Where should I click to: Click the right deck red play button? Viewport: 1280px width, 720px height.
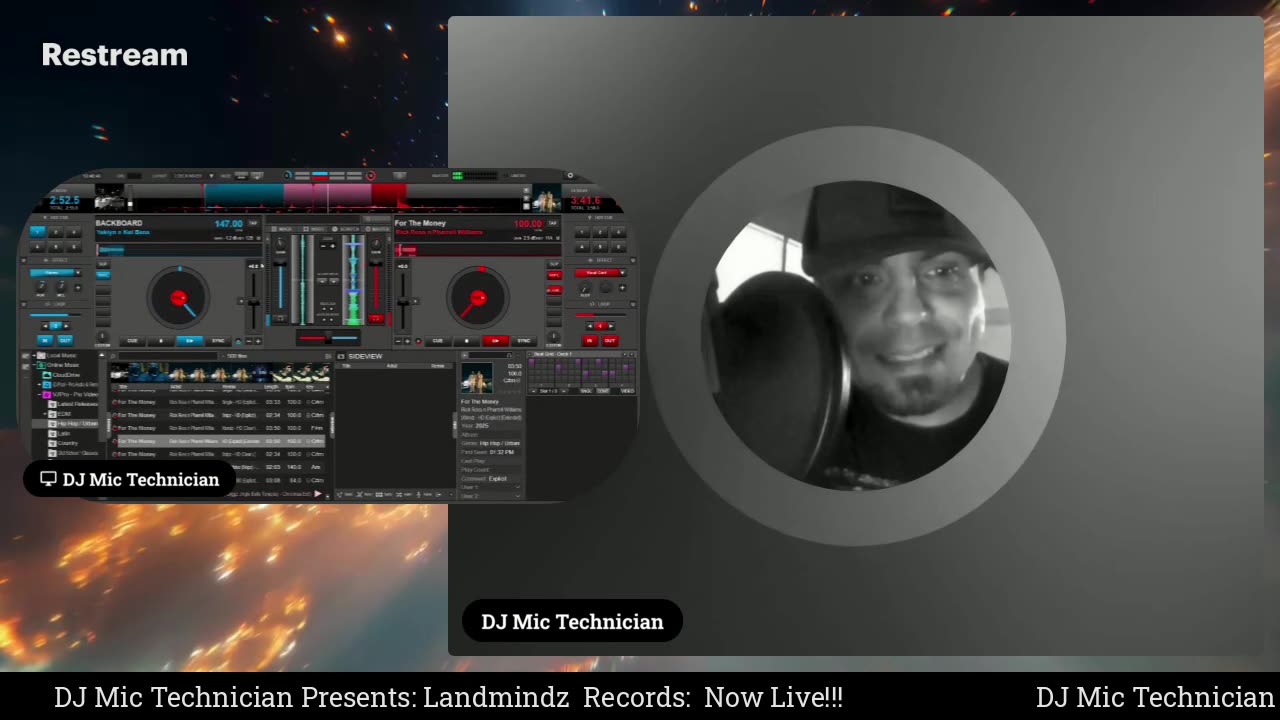[496, 341]
